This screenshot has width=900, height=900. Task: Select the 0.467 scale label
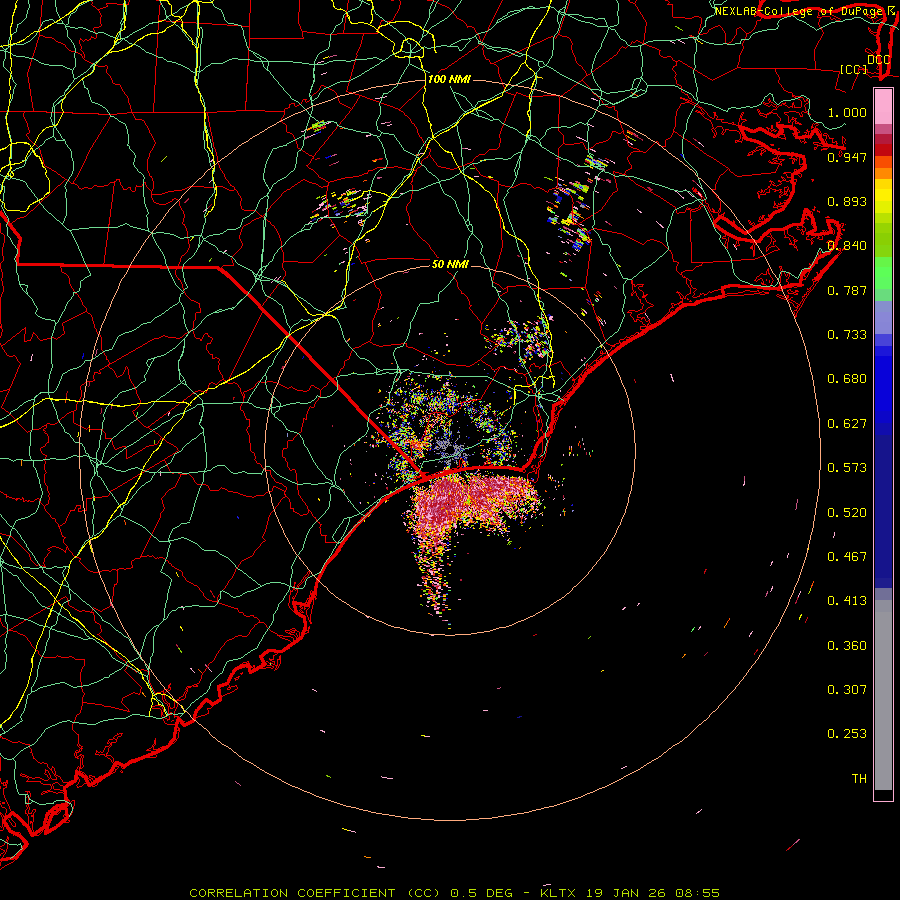click(847, 557)
